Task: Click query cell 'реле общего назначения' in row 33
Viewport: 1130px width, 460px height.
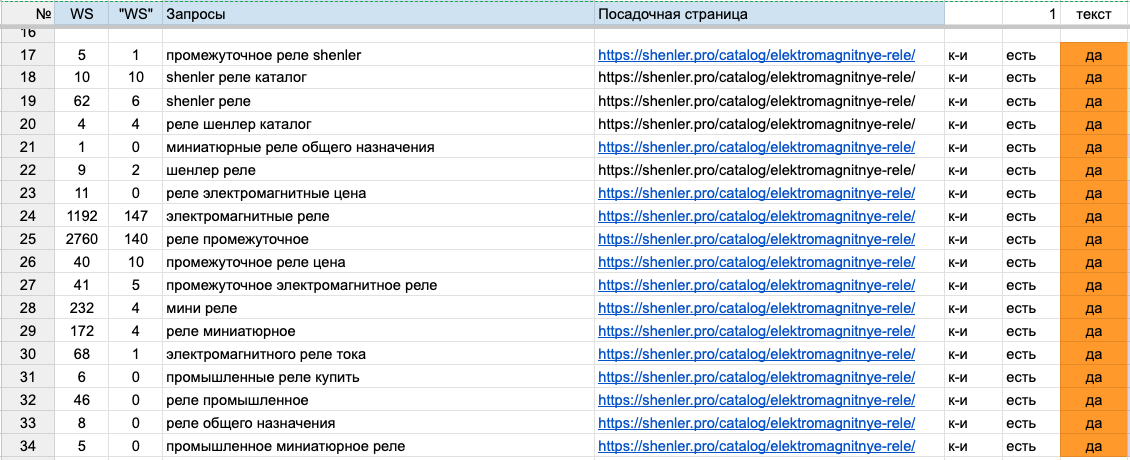Action: 378,423
